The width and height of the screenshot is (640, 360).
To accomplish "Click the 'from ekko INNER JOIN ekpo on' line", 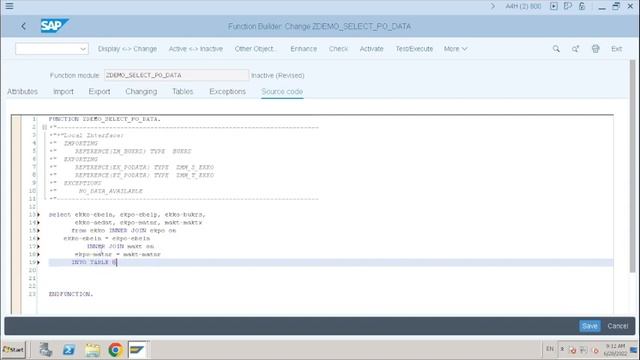I will point(124,231).
